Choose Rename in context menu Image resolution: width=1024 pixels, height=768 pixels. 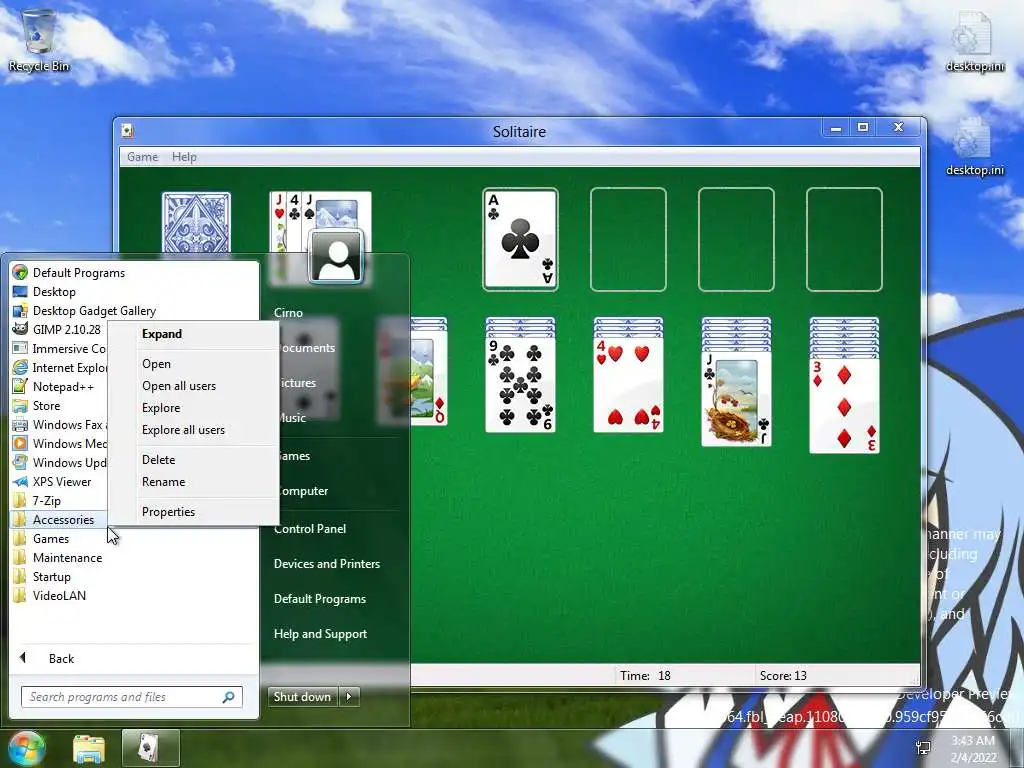click(x=193, y=482)
